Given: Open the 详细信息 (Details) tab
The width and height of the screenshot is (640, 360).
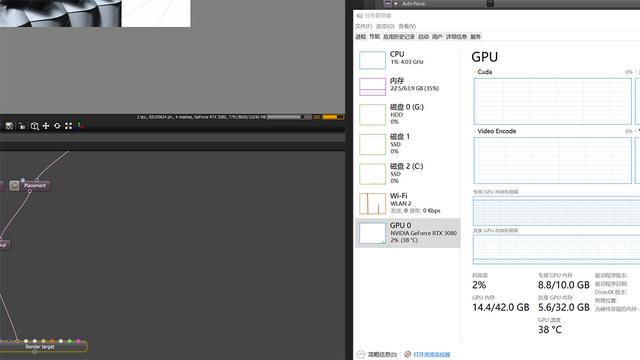Looking at the screenshot, I should [456, 37].
